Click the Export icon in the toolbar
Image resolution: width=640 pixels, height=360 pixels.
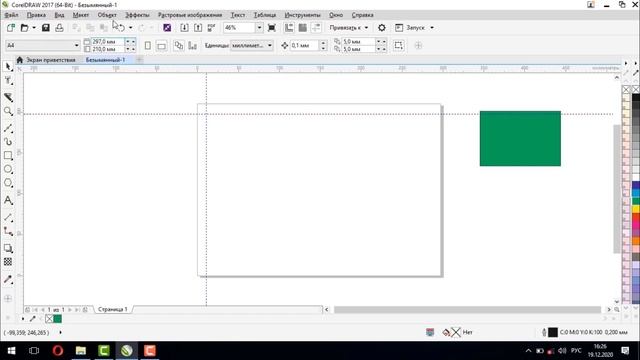pyautogui.click(x=198, y=28)
